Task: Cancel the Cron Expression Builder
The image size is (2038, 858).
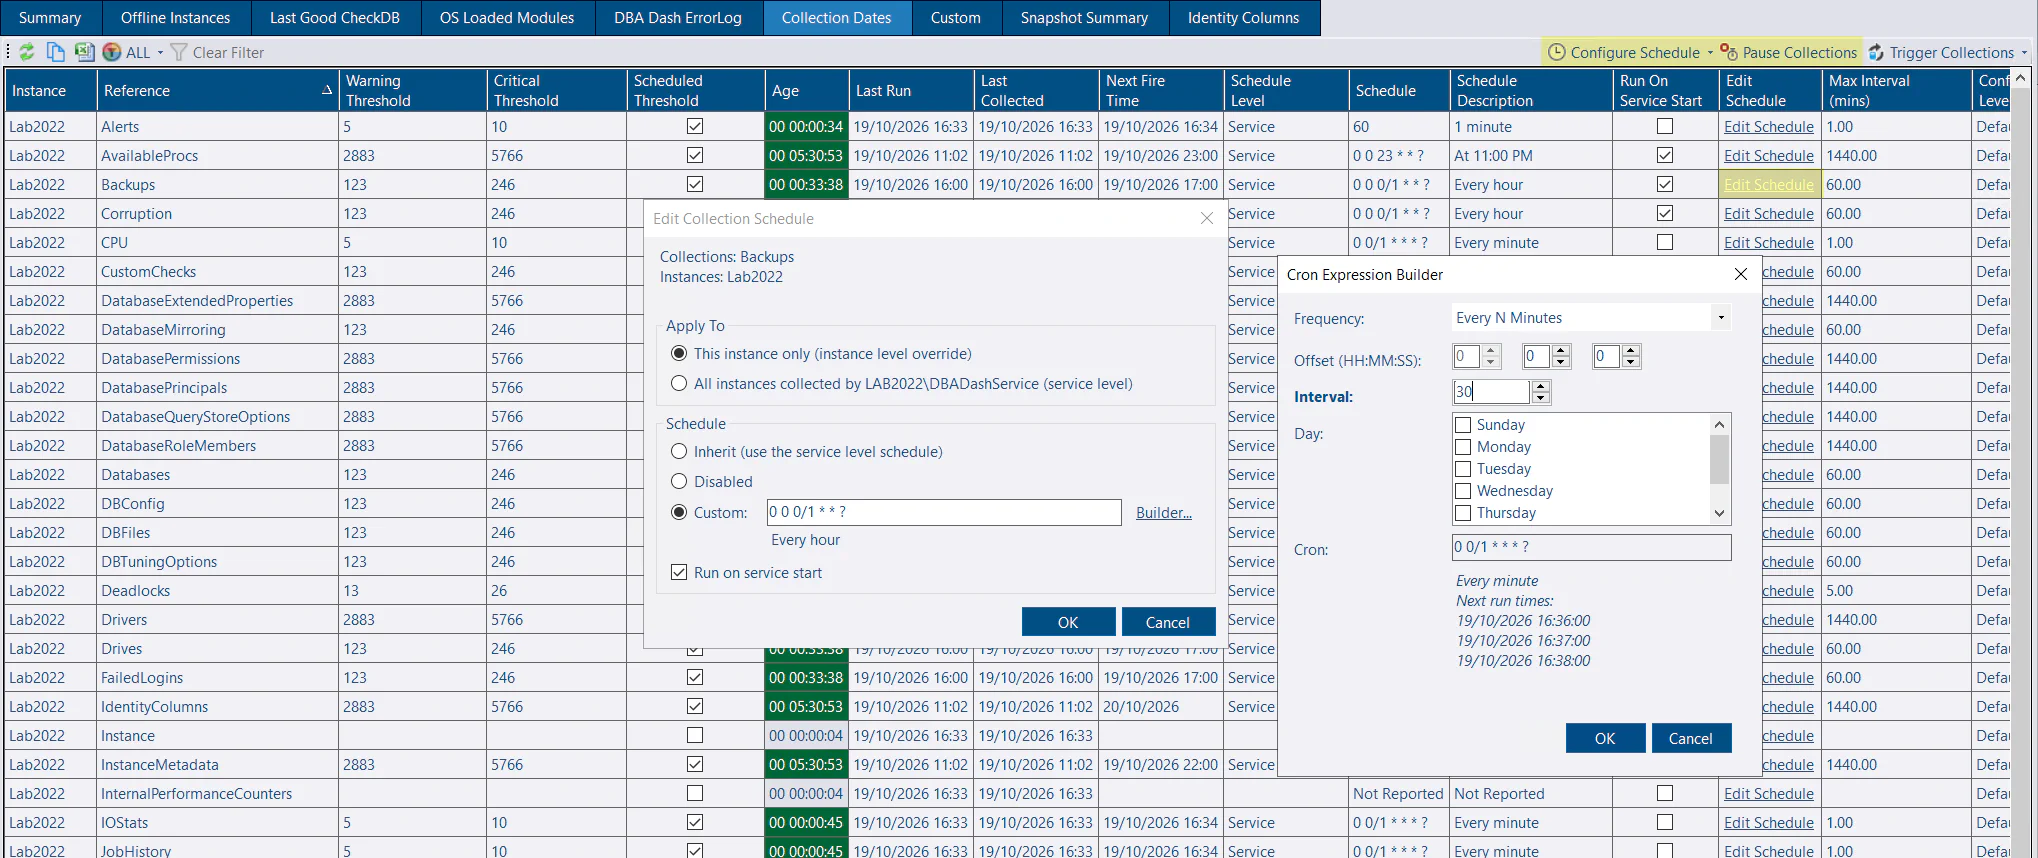Action: click(x=1691, y=738)
